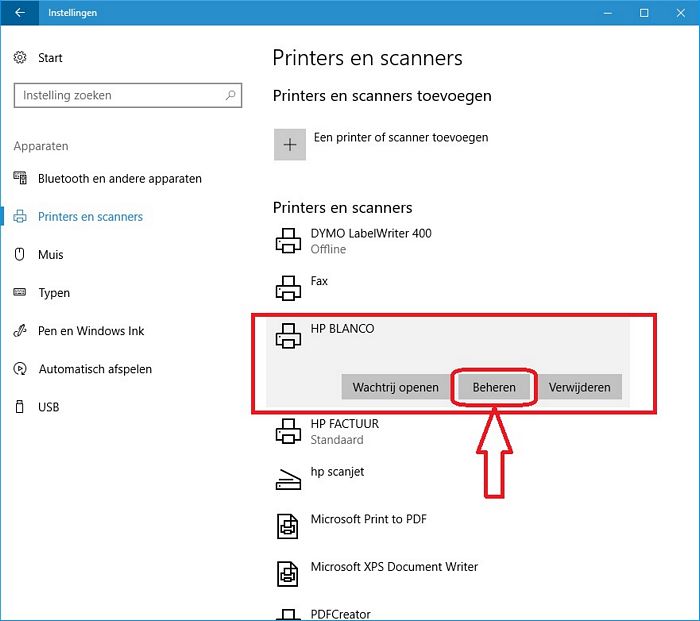Click the Fax printer icon

(x=288, y=288)
